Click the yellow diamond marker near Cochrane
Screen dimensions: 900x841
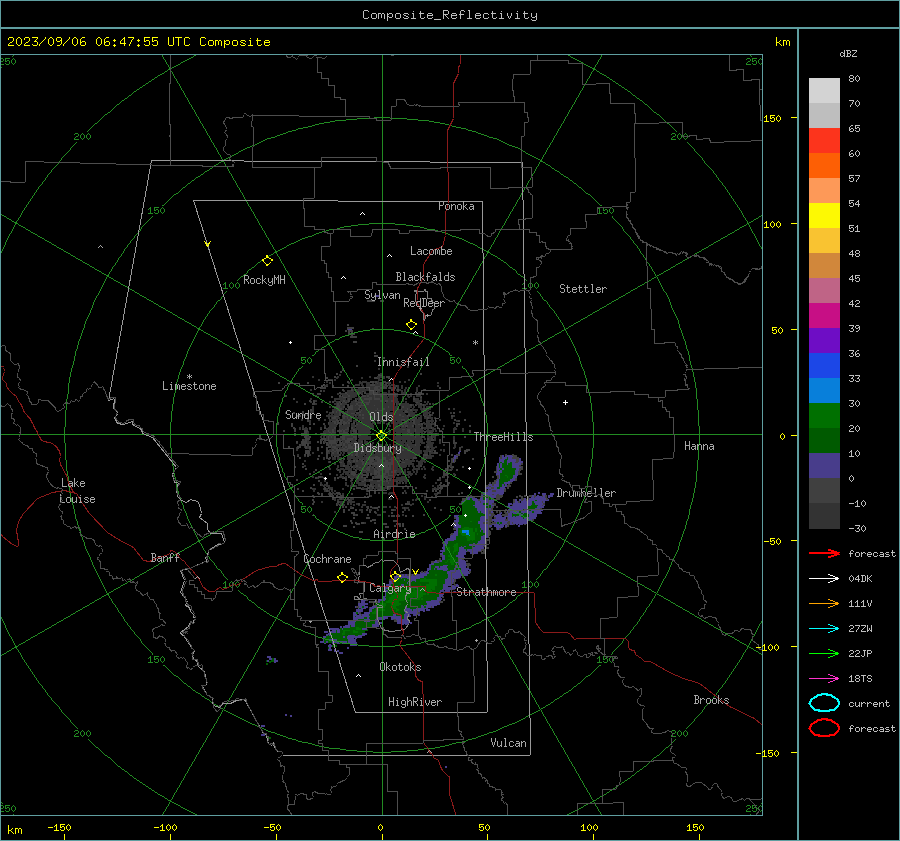(342, 578)
